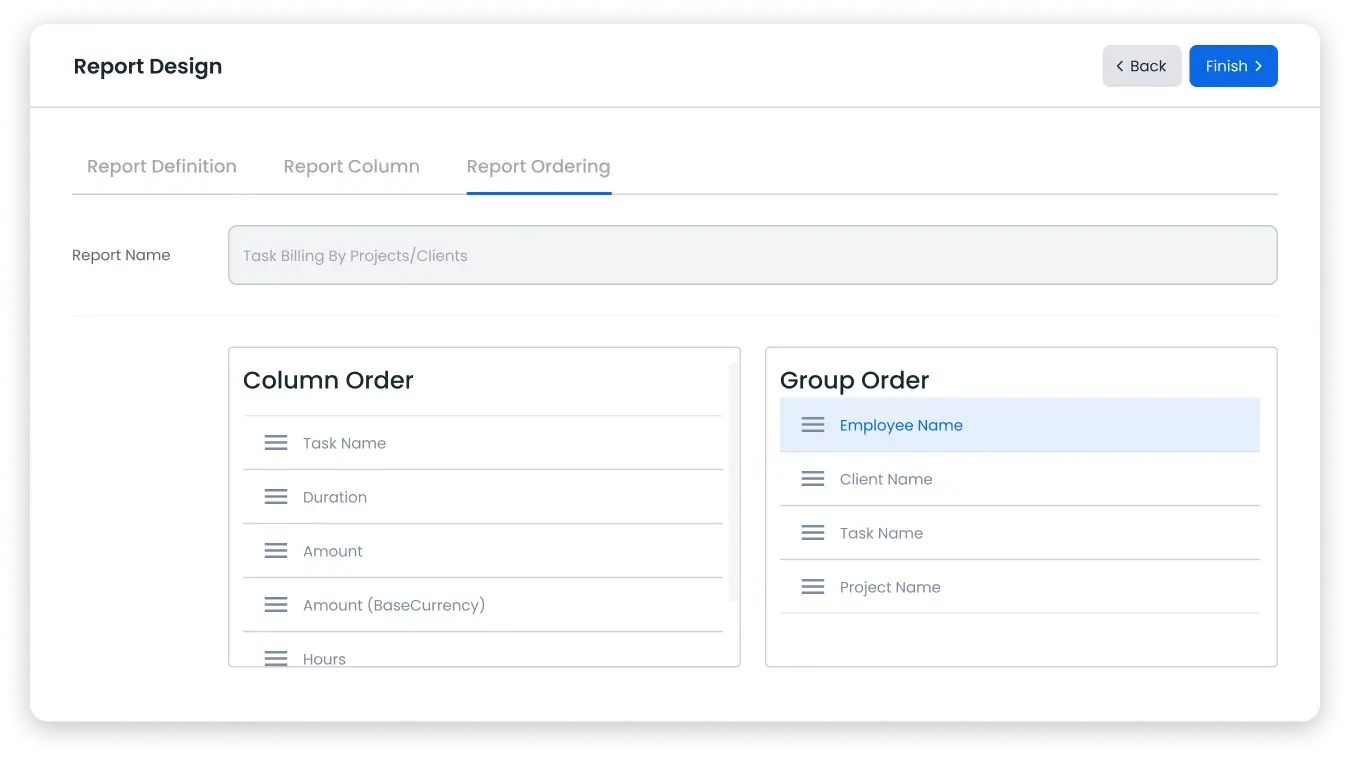Screen dimensions: 1350x758
Task: Select Task Name text in Group Order
Action: click(881, 533)
